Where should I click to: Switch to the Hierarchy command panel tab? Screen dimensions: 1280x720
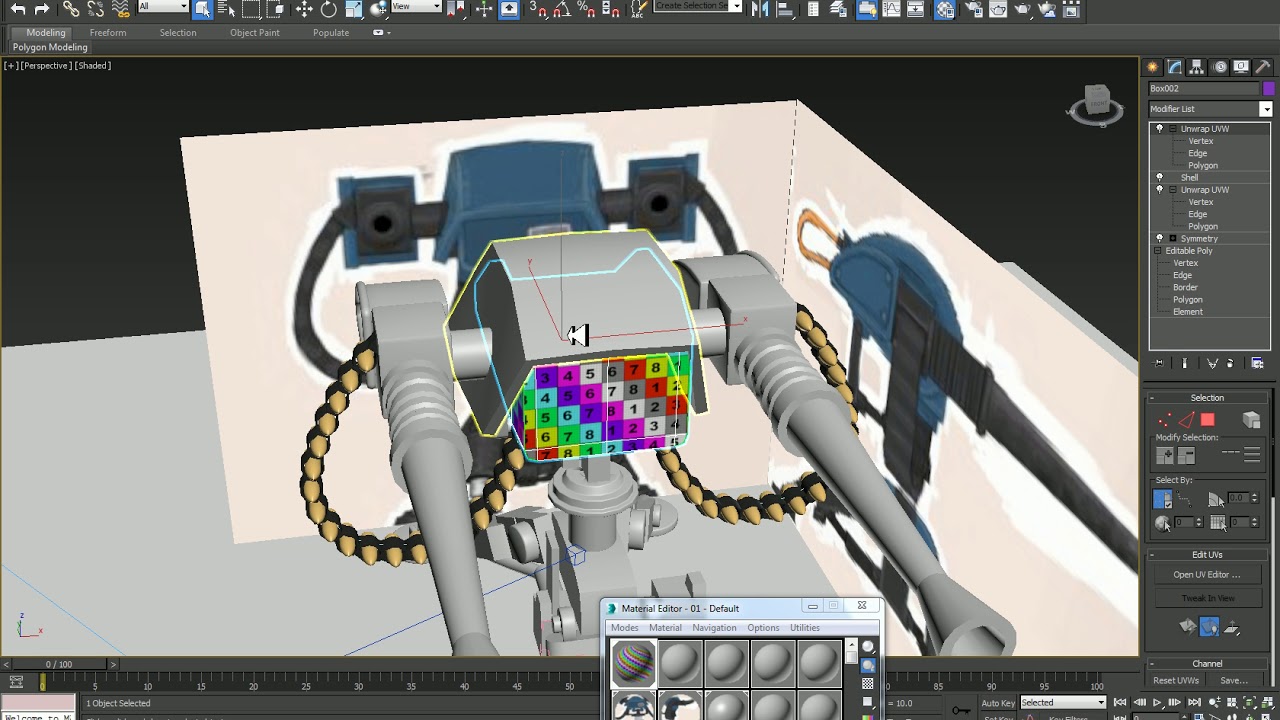[1197, 67]
